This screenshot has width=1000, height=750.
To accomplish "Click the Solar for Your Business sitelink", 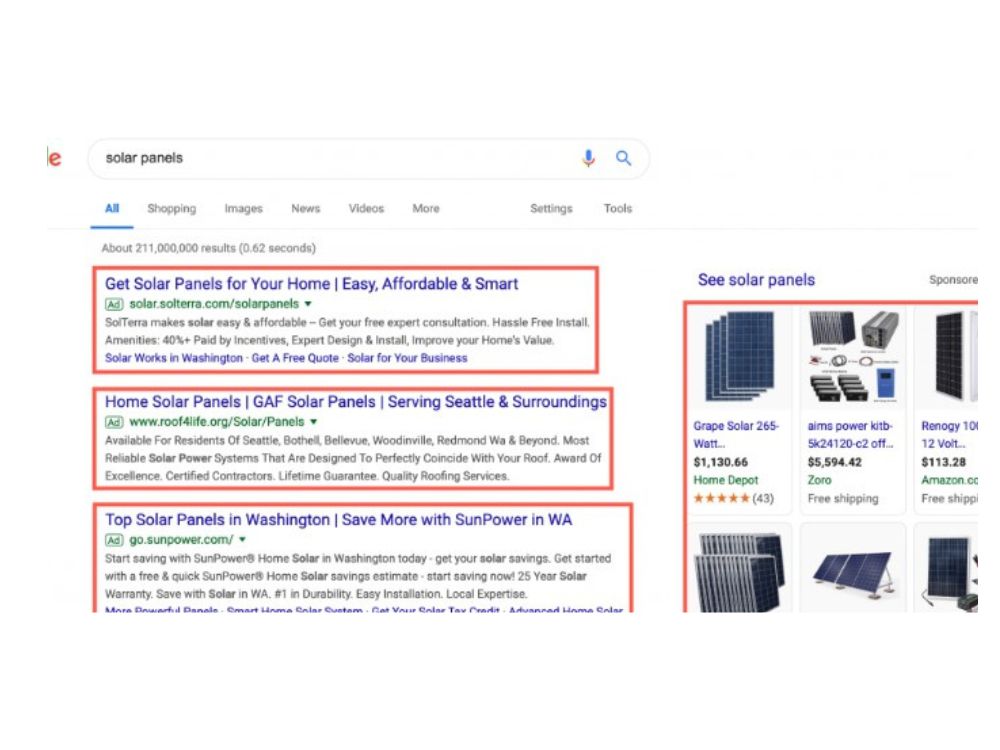I will (x=407, y=358).
